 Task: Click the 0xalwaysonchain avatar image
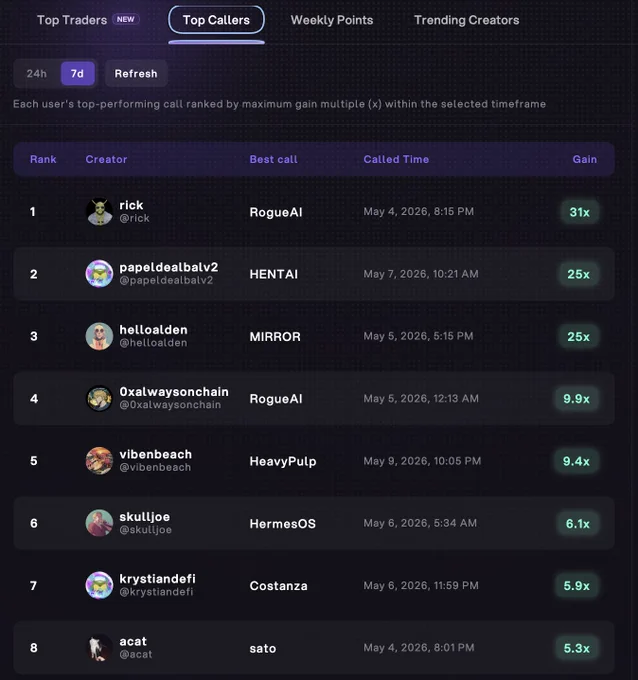pyautogui.click(x=99, y=399)
